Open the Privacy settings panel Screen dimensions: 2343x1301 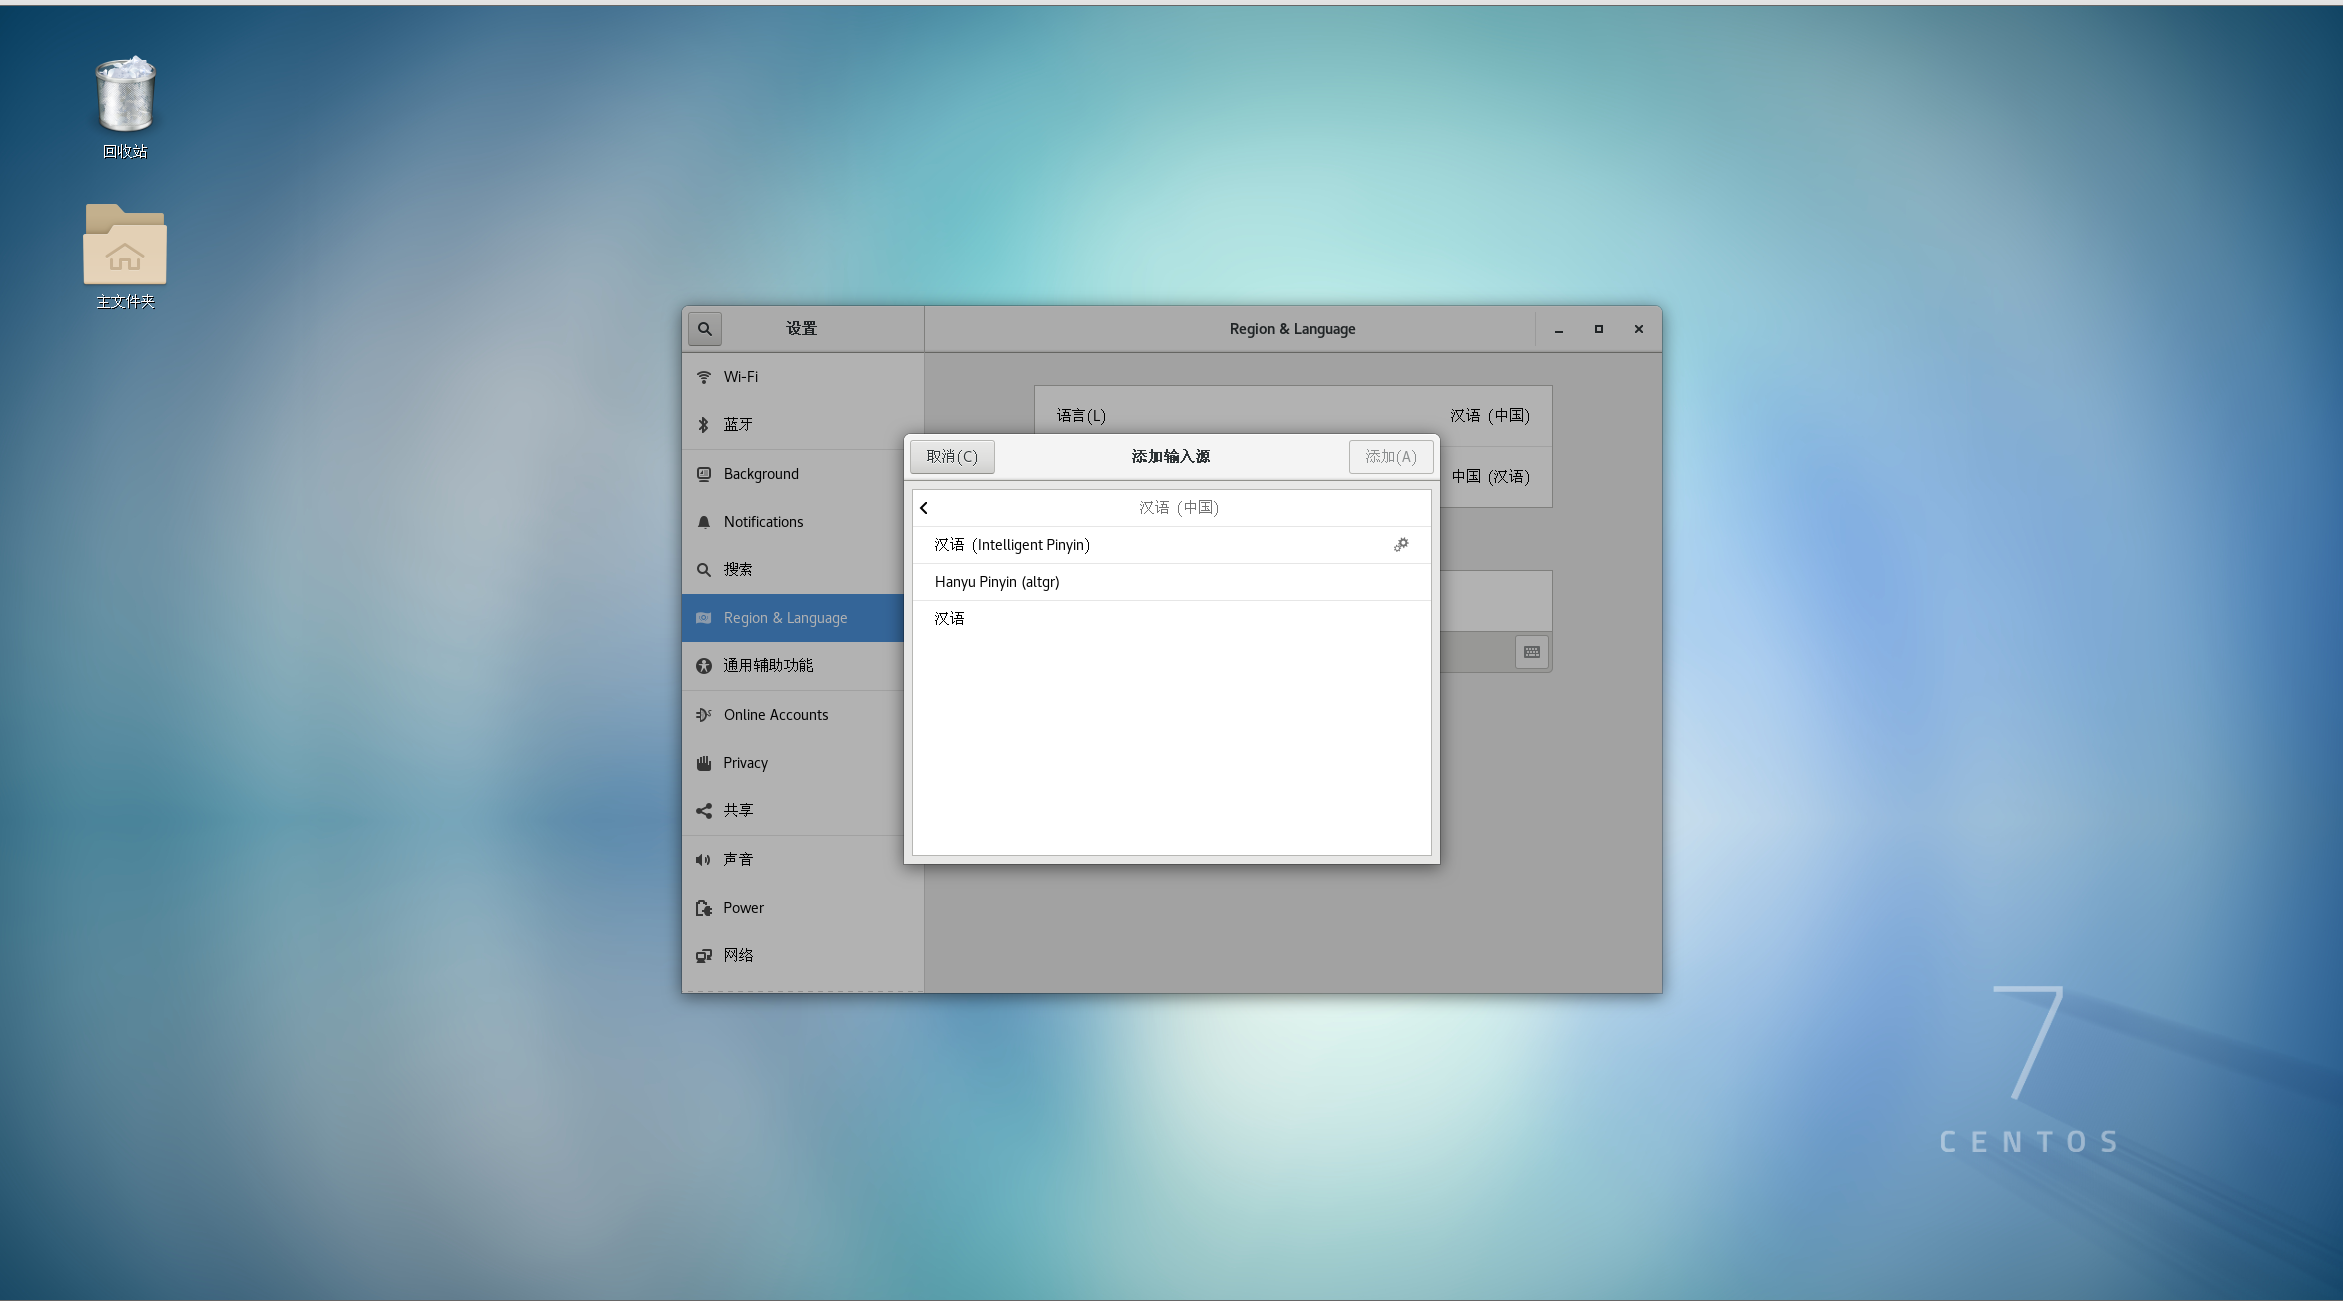click(745, 763)
